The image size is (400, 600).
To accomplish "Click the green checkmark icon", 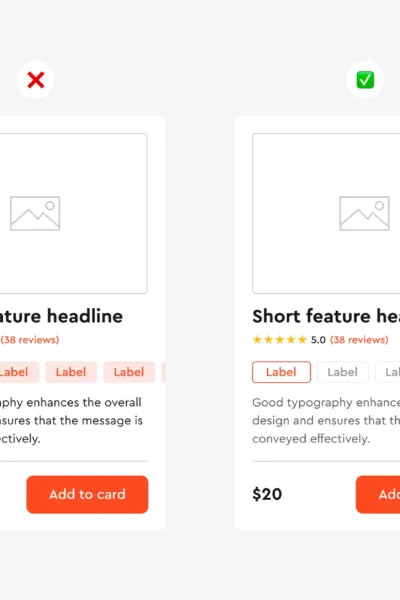I will (x=365, y=80).
